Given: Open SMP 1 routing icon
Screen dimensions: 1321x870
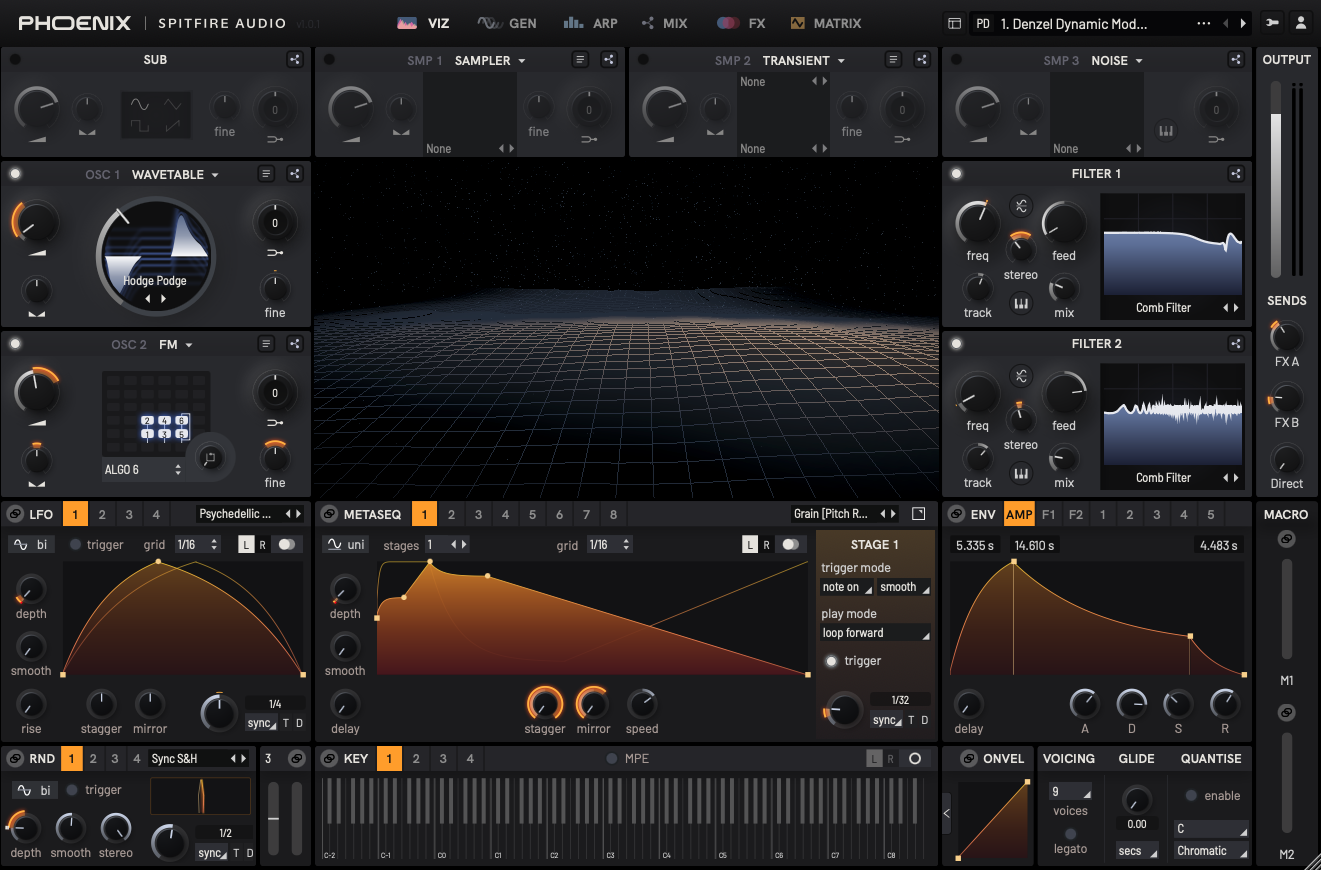Looking at the screenshot, I should [x=609, y=60].
